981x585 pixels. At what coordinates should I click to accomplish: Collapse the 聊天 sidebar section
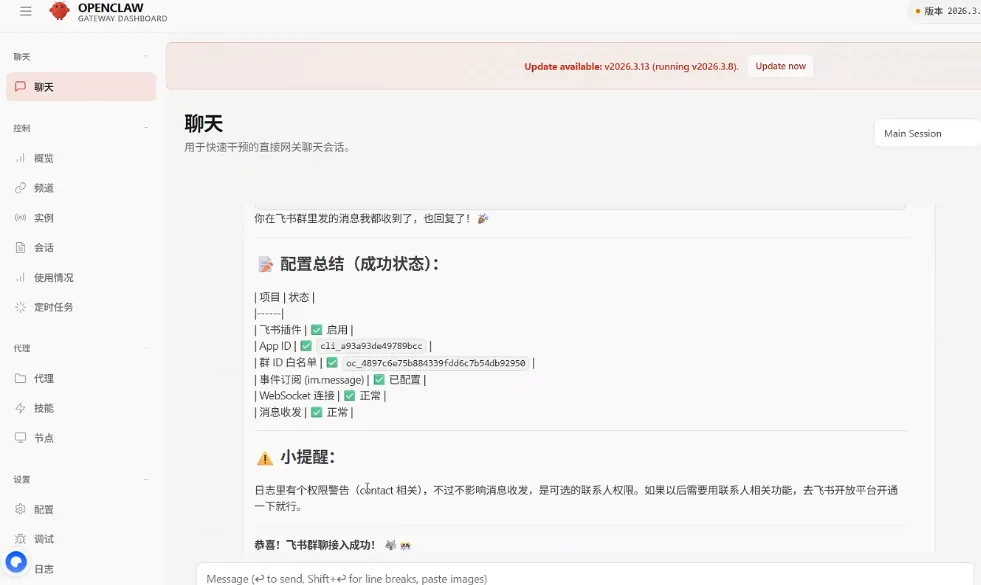(146, 56)
